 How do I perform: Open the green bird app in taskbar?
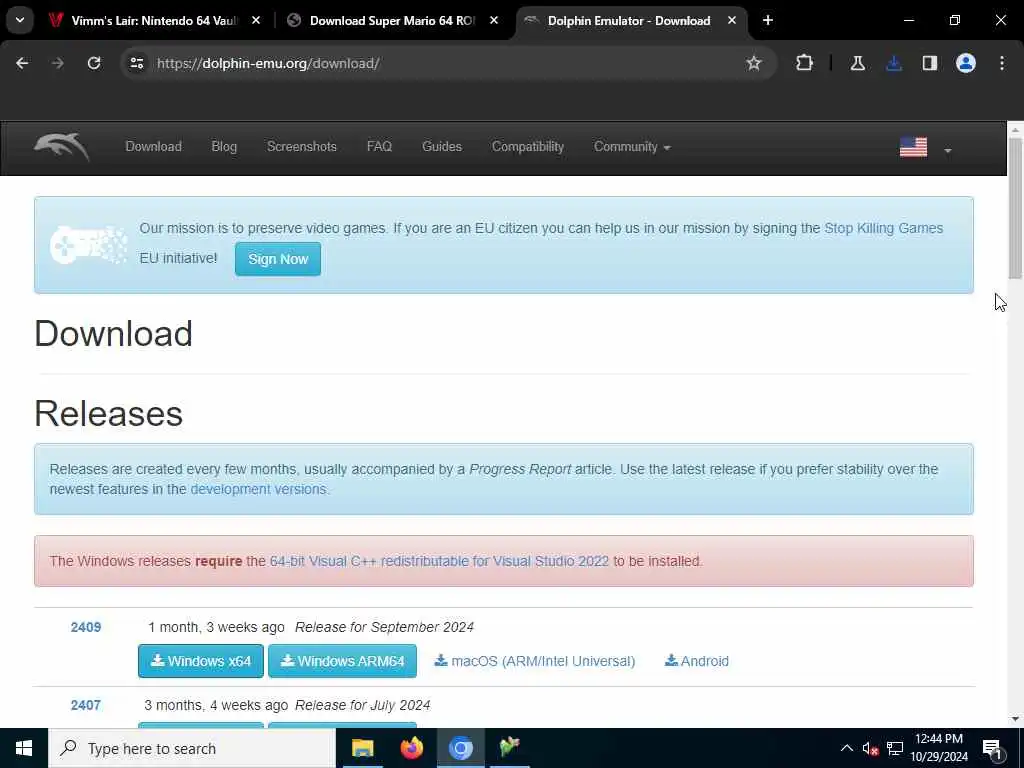(x=509, y=748)
